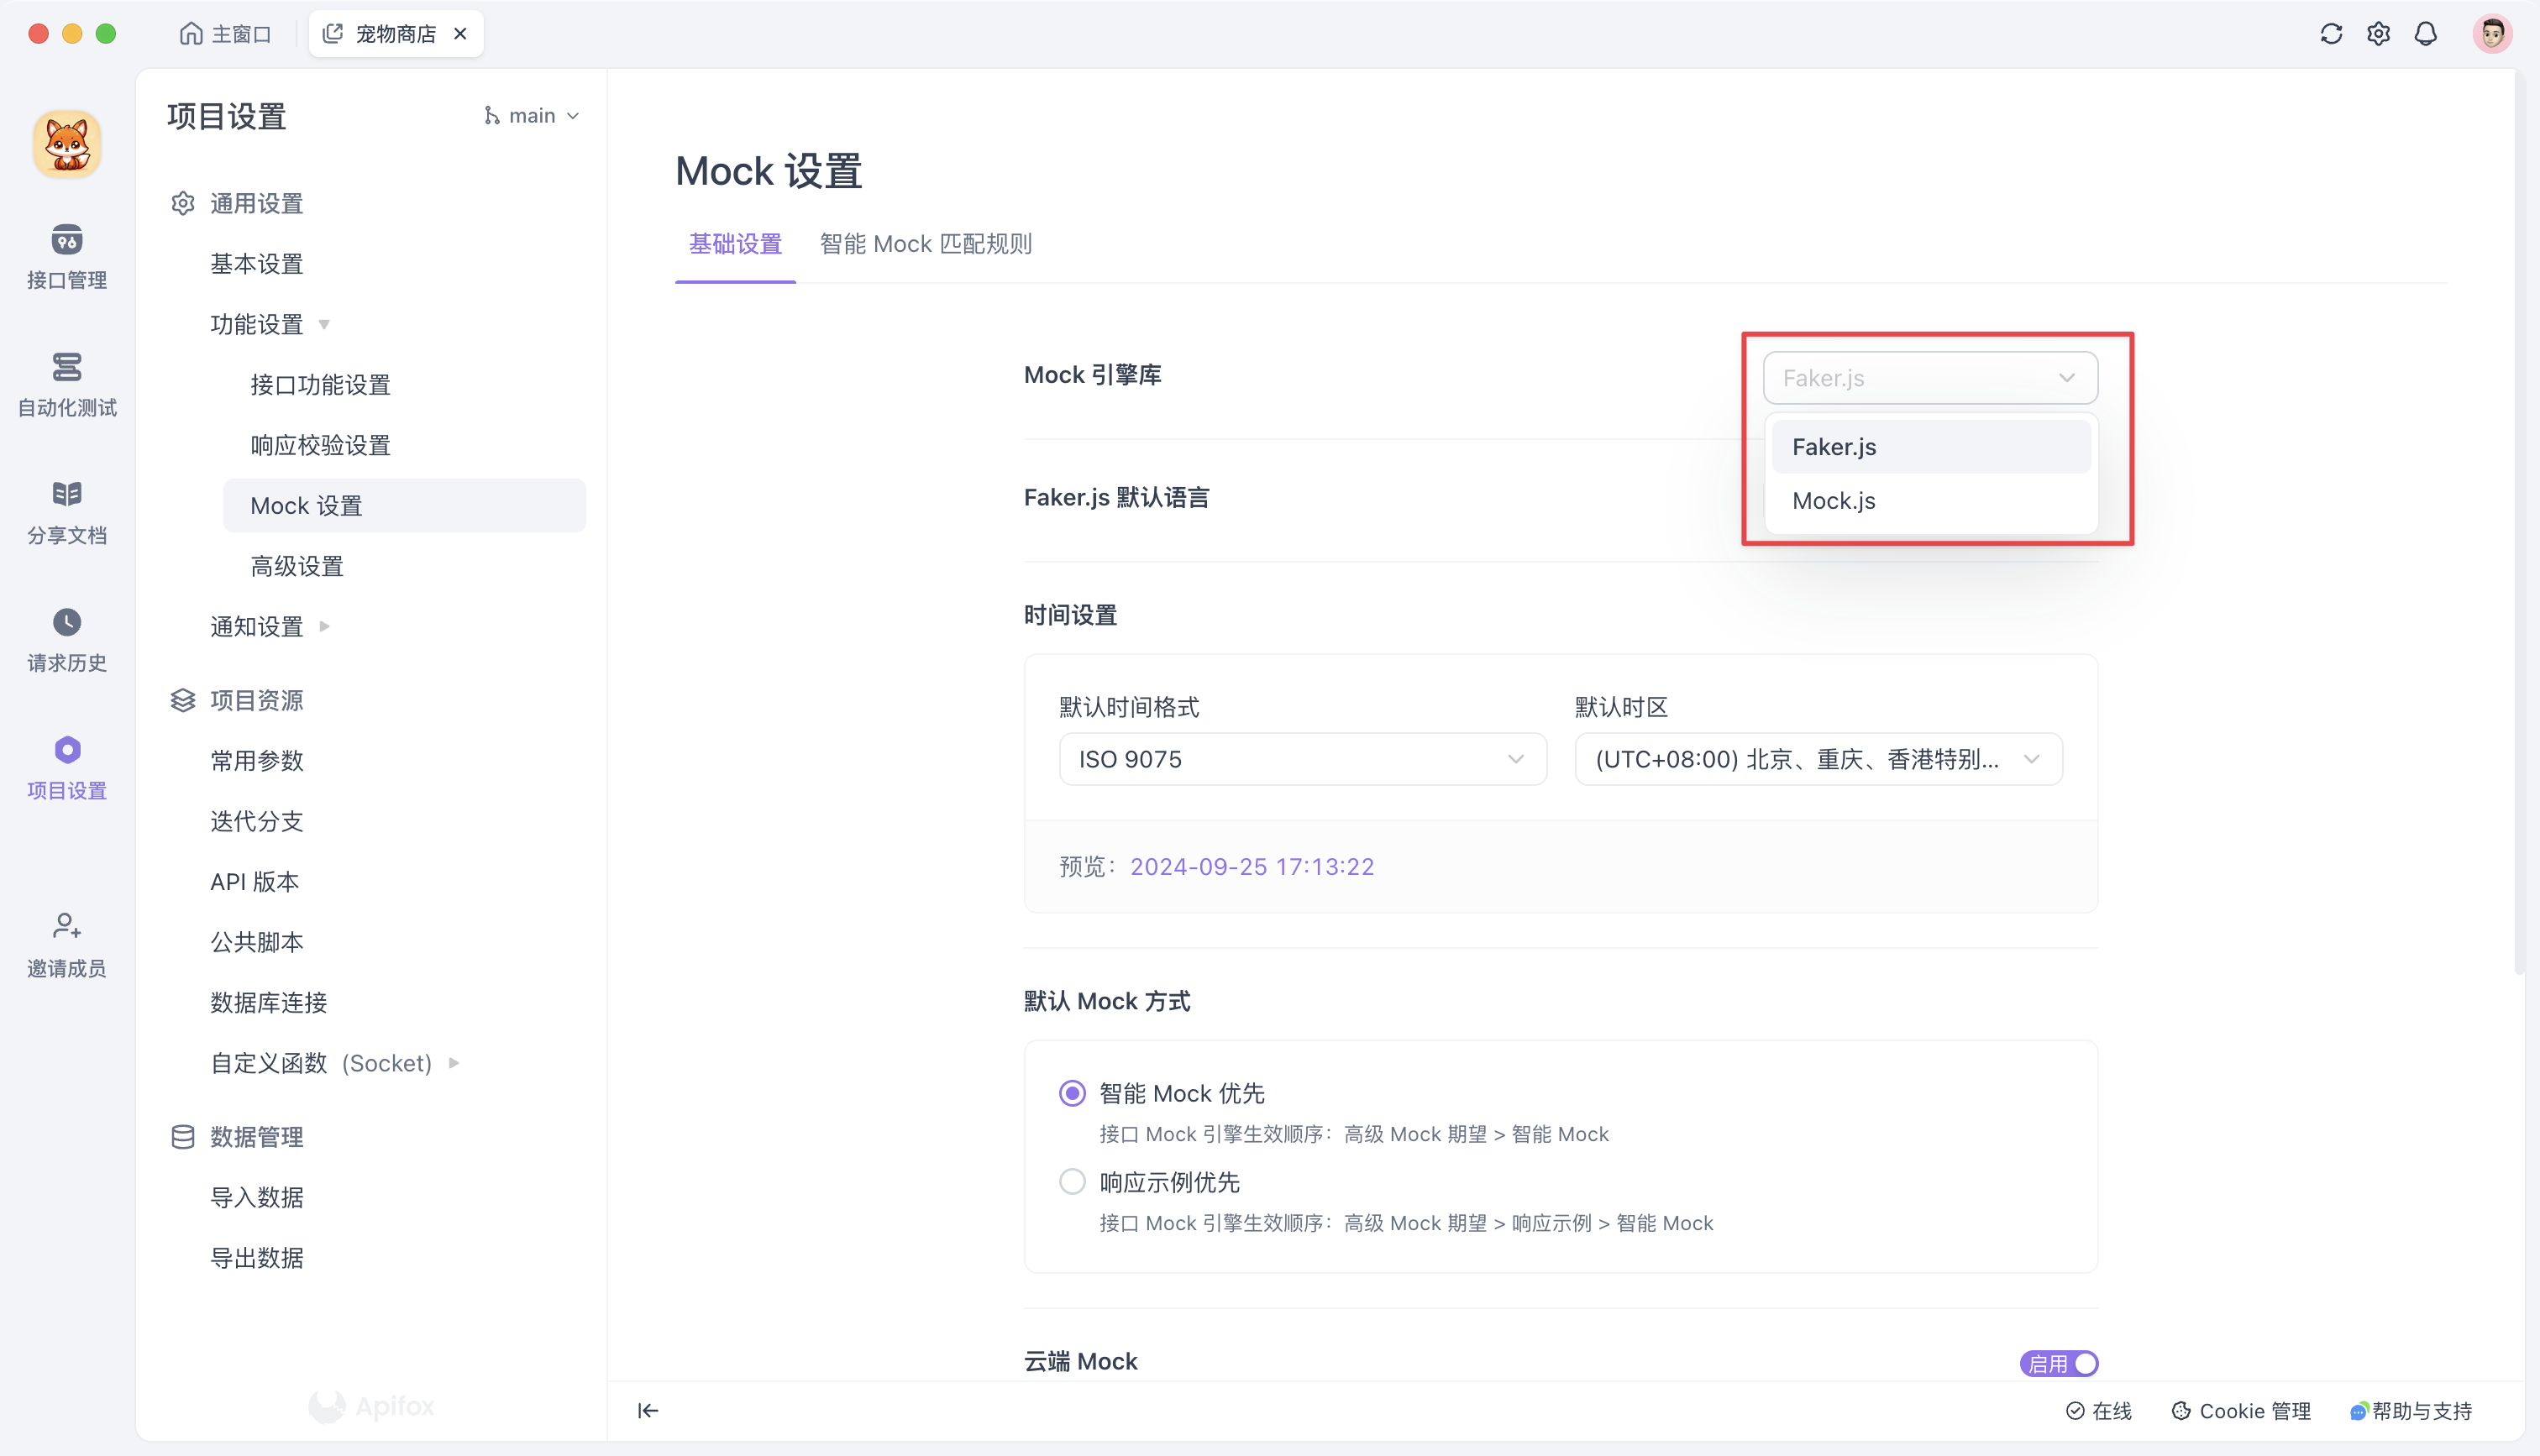
Task: Click the fox project avatar
Action: click(66, 143)
